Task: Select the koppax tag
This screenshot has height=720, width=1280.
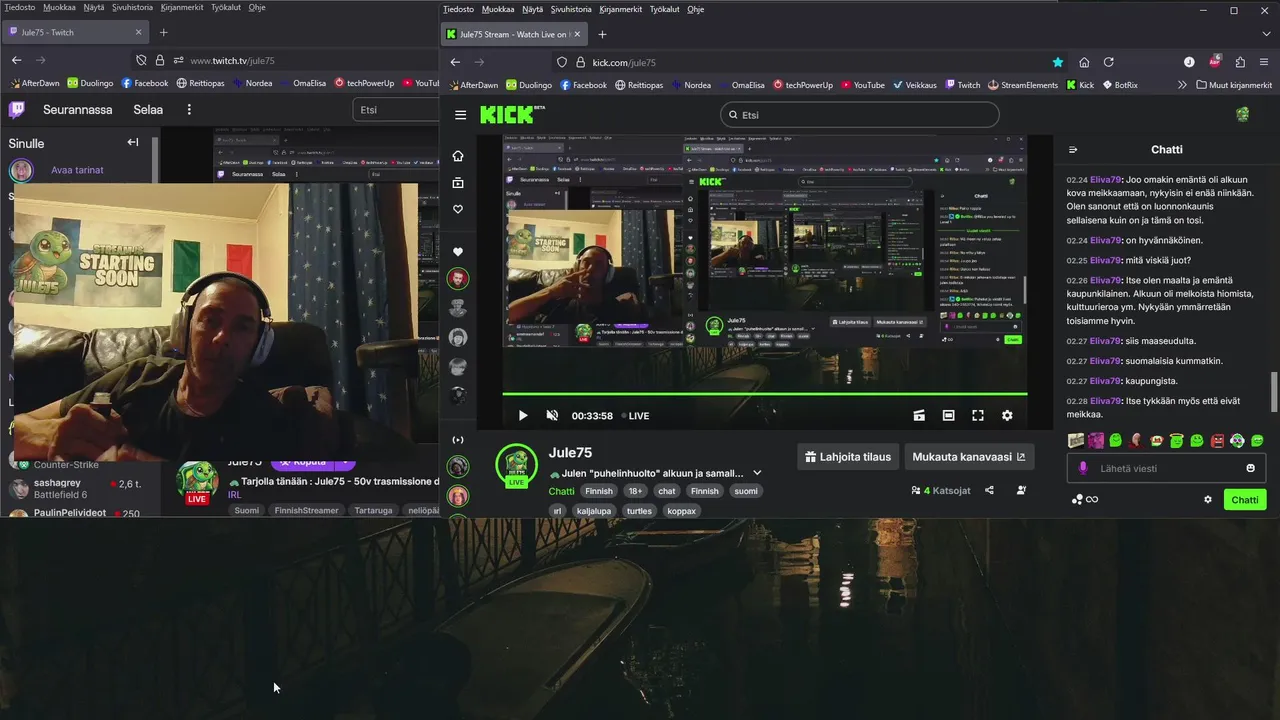Action: click(681, 511)
